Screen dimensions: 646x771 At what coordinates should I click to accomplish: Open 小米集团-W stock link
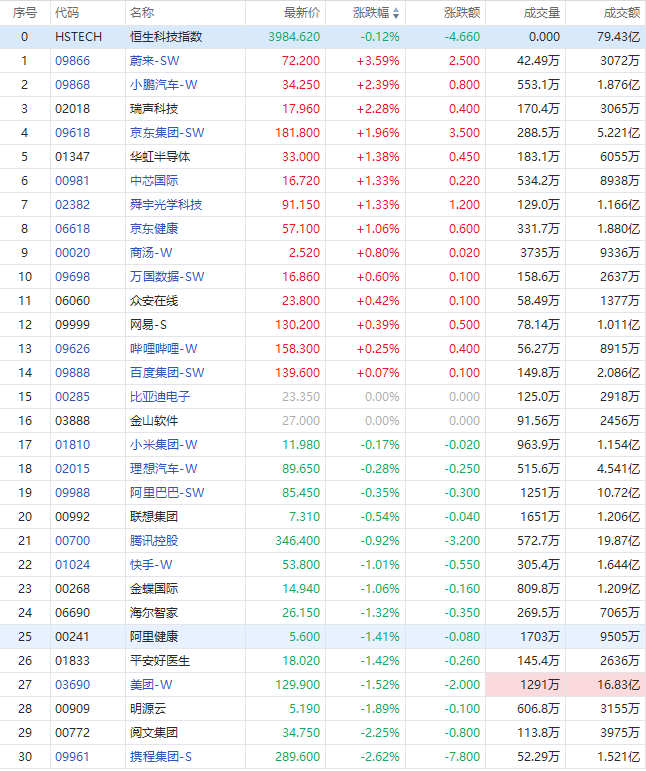click(163, 445)
